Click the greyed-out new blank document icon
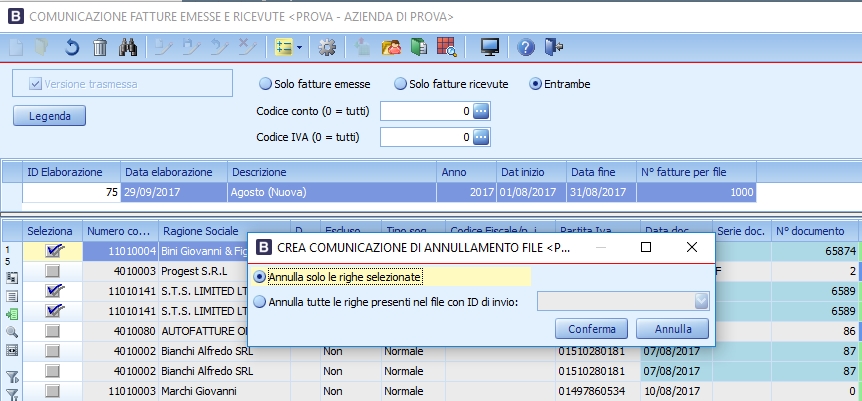This screenshot has height=401, width=862. pyautogui.click(x=16, y=48)
